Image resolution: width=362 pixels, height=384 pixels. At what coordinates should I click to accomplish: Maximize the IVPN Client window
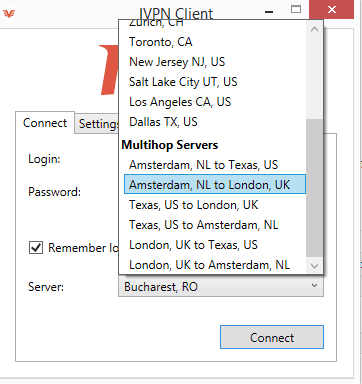[x=296, y=9]
